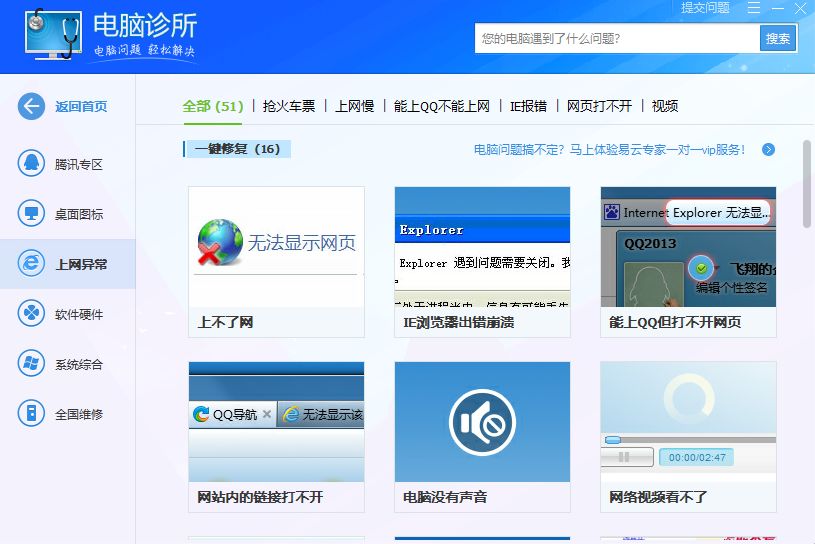
Task: Click the 返回首页 label
Action: pyautogui.click(x=81, y=107)
